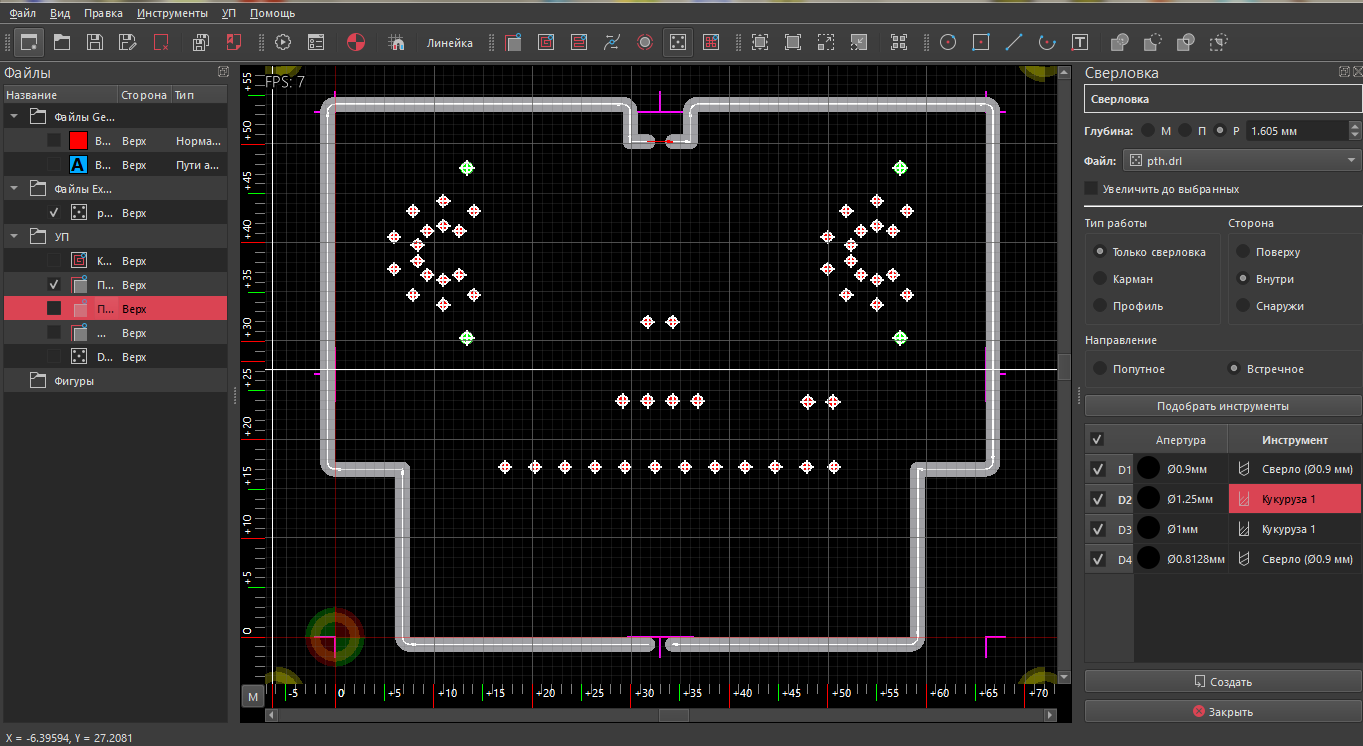Select the raster pocket toolpath icon

[579, 42]
